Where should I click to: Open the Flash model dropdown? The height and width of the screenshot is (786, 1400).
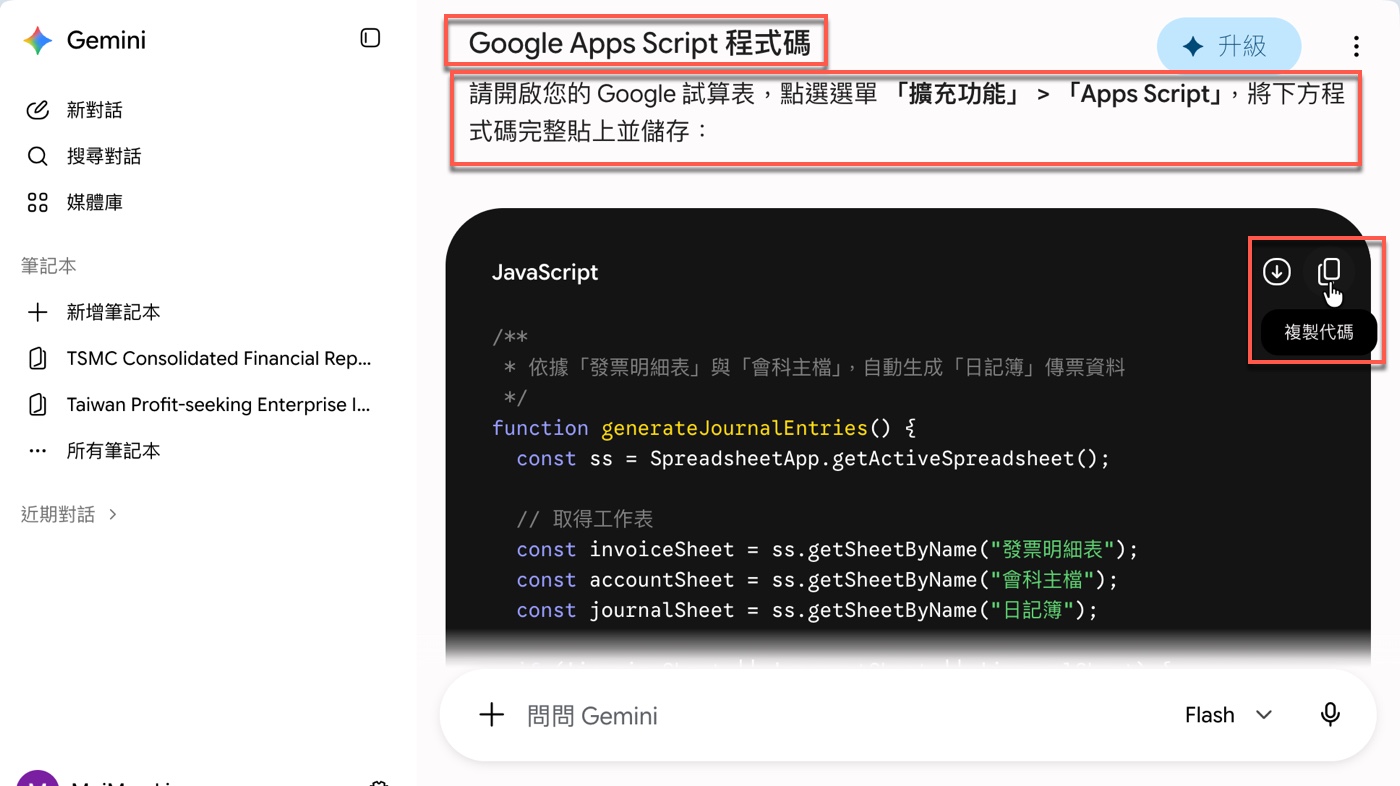pos(1229,715)
